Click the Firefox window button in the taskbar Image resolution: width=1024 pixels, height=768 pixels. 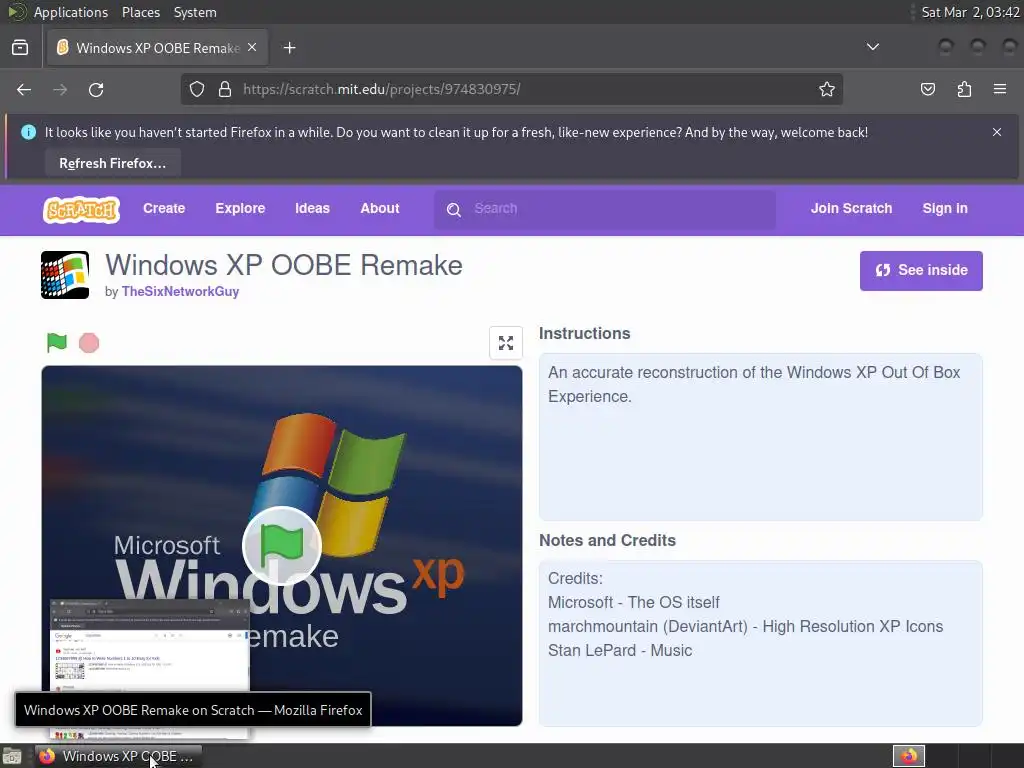(x=118, y=756)
